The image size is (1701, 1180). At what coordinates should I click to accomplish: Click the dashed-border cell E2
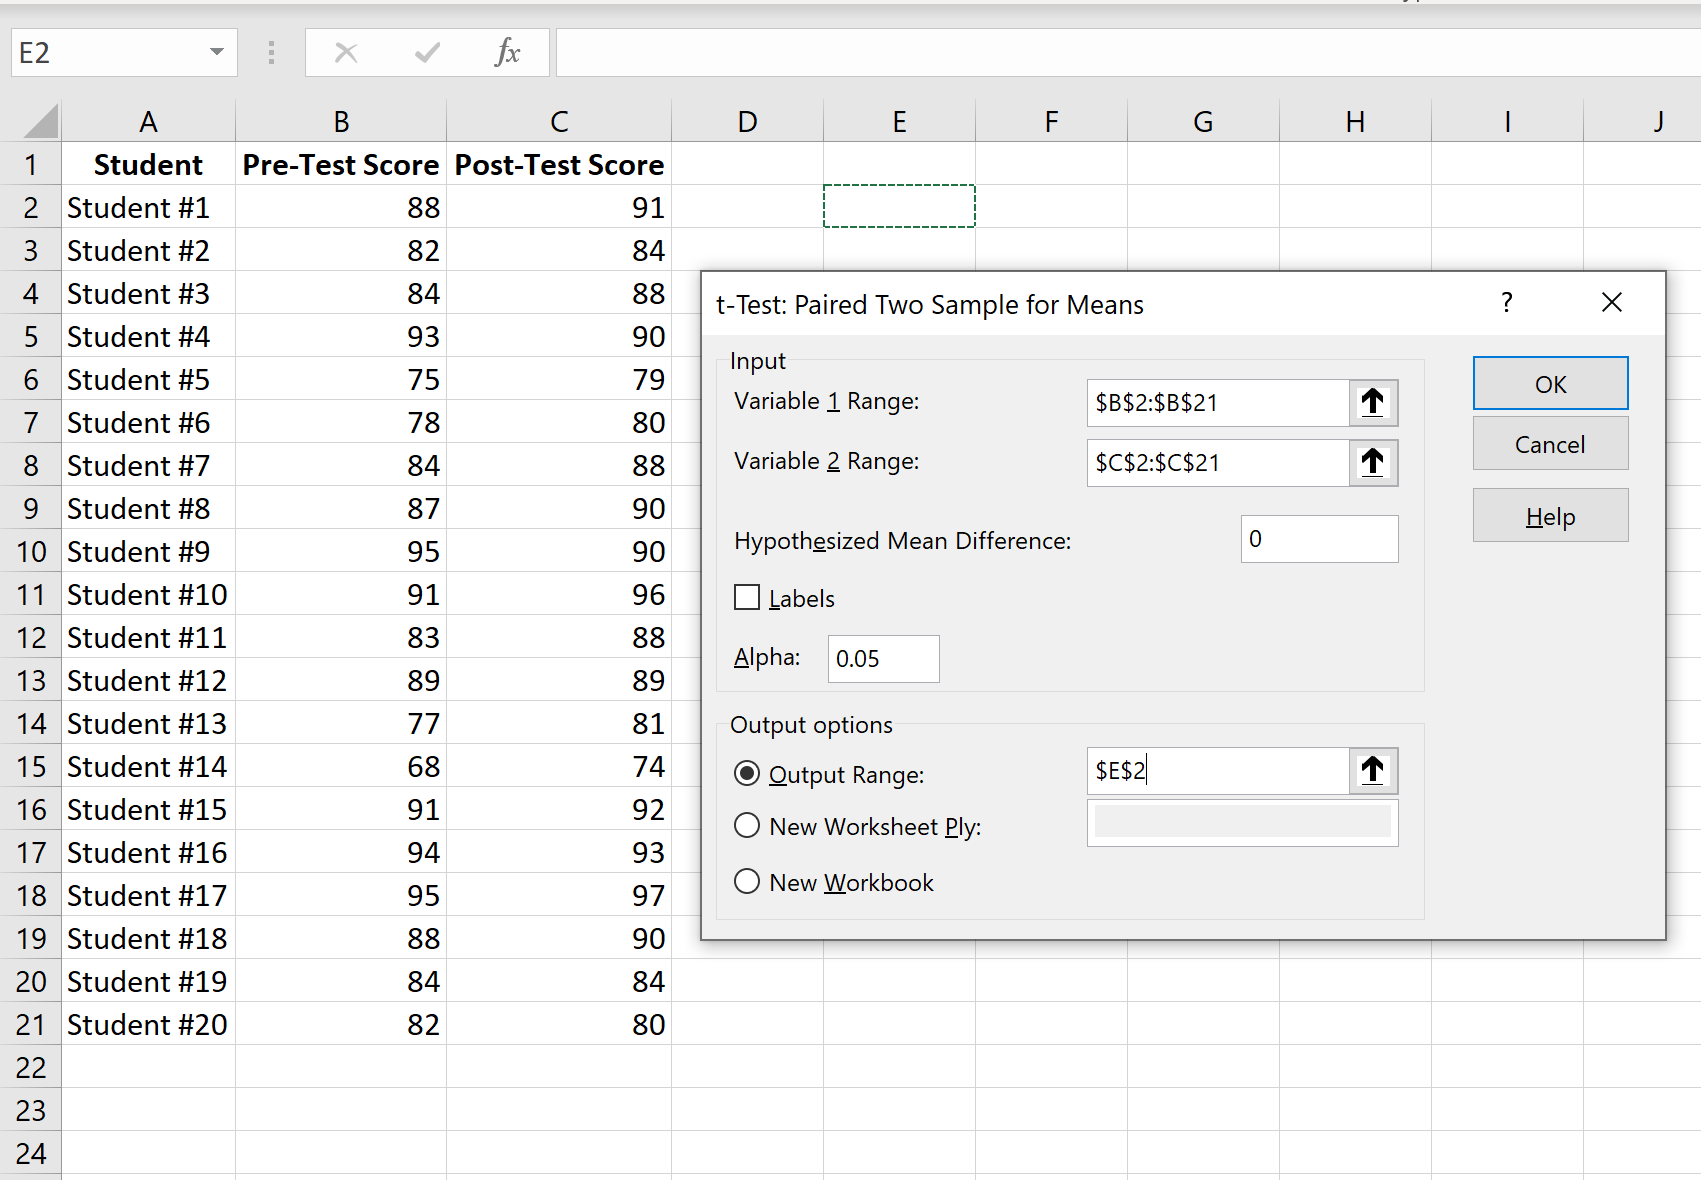899,206
